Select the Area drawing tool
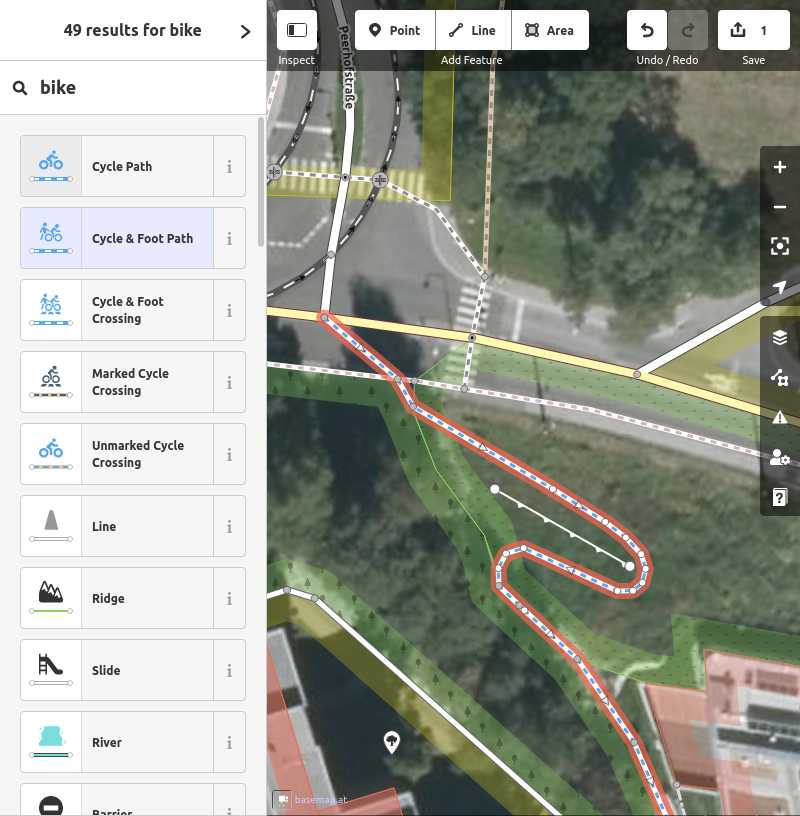Image resolution: width=800 pixels, height=816 pixels. 550,30
